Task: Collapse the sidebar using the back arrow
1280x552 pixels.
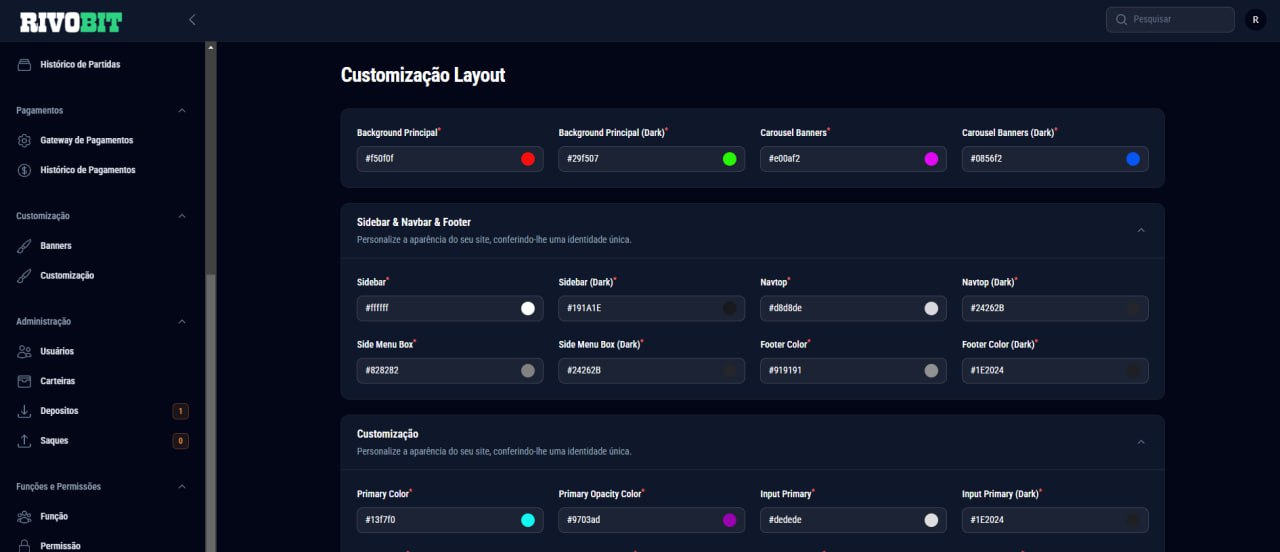Action: (x=192, y=19)
